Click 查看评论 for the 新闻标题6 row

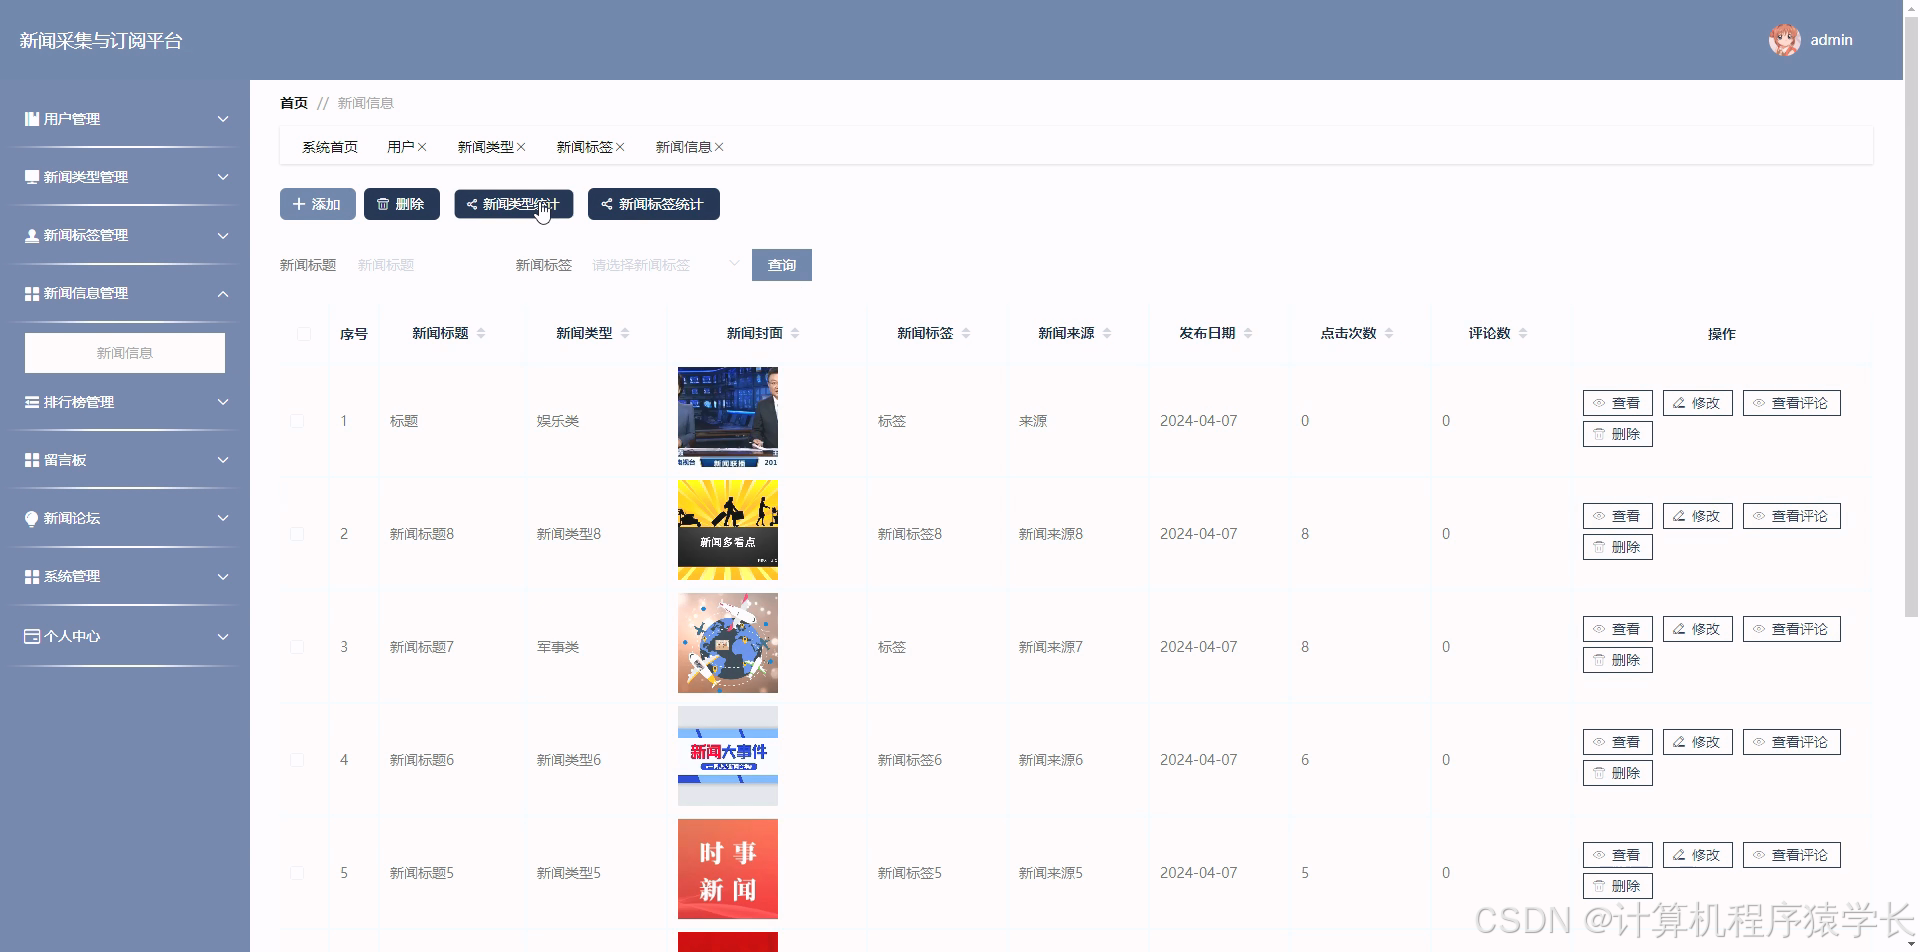[x=1791, y=742]
